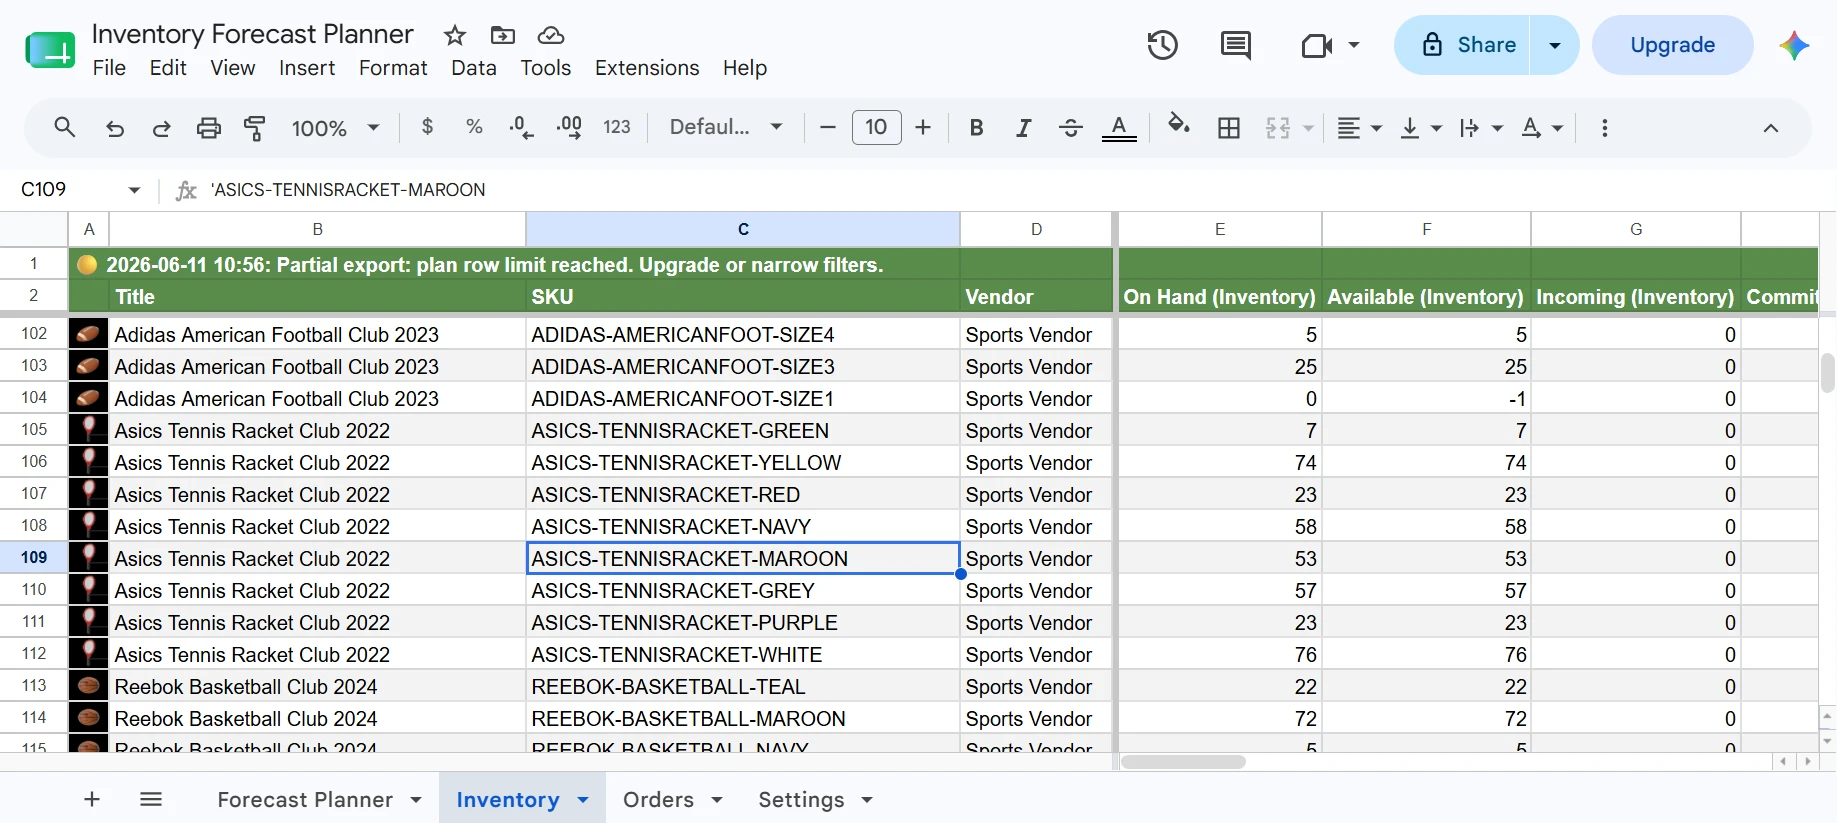Open the Share options dropdown arrow
This screenshot has width=1837, height=823.
[1555, 45]
